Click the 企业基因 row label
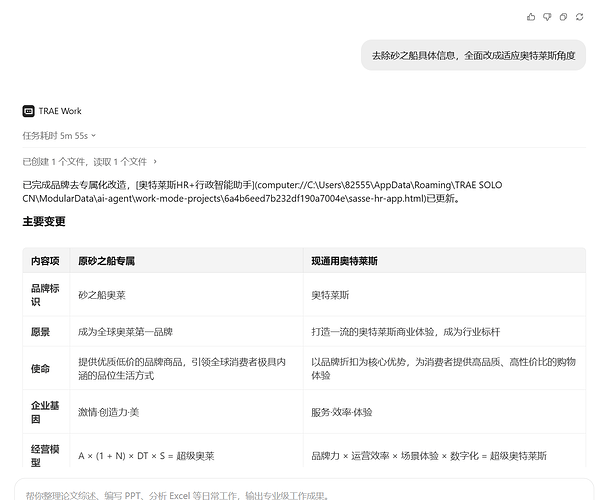Screen dimensions: 604x500 click(45, 412)
